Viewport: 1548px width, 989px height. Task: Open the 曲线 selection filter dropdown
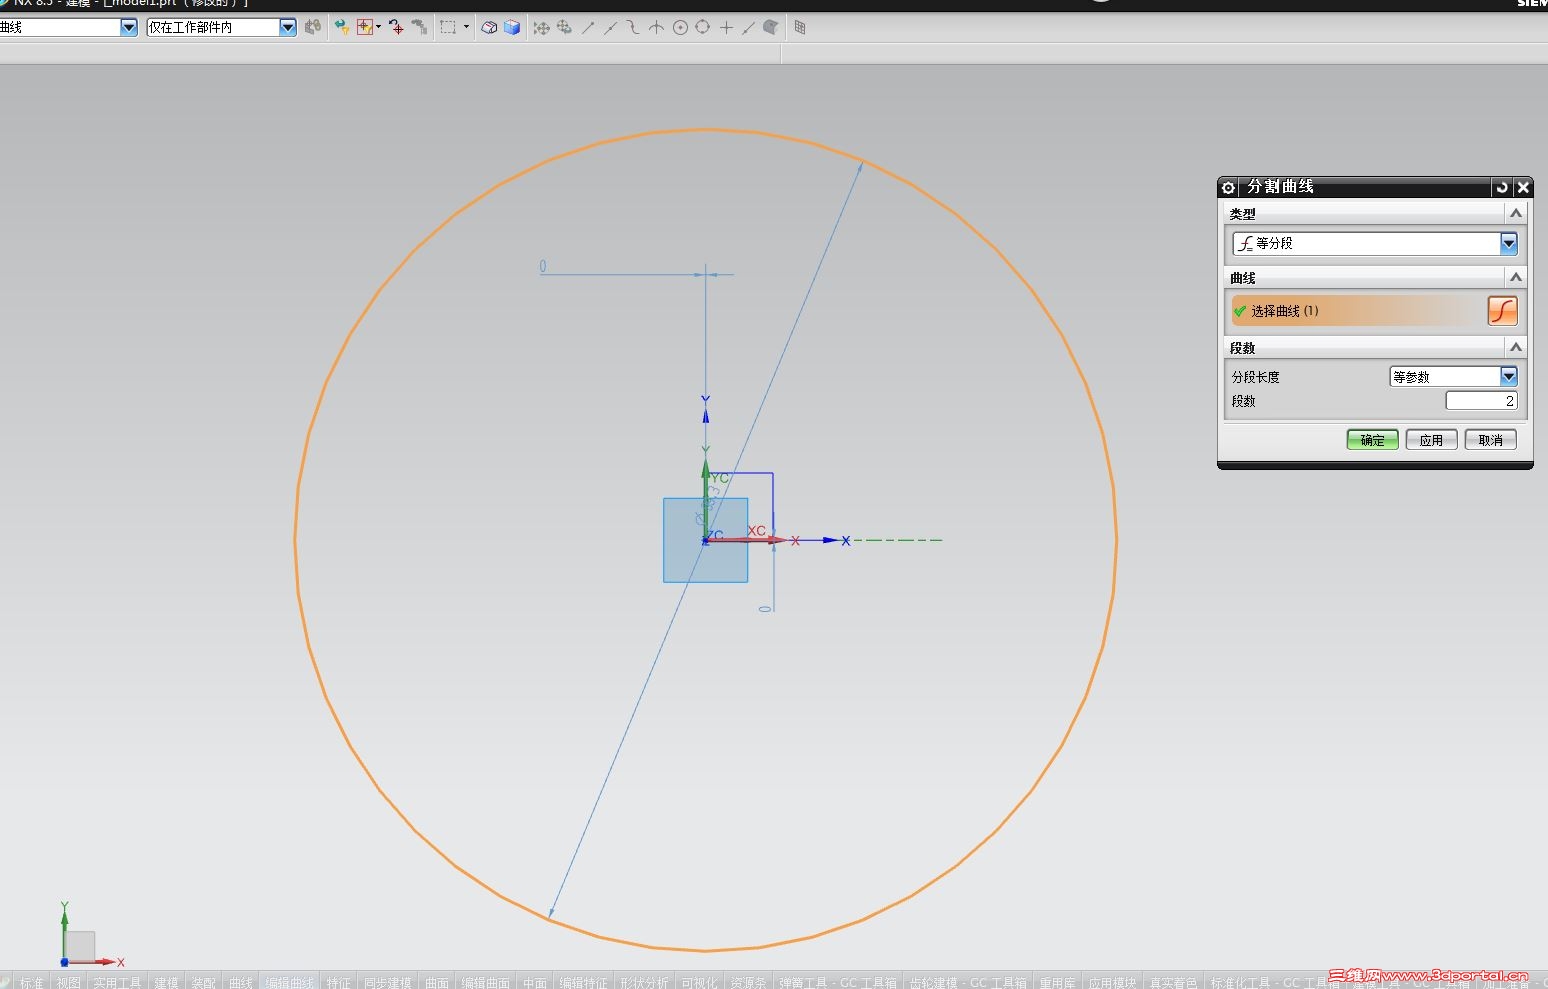pyautogui.click(x=129, y=28)
